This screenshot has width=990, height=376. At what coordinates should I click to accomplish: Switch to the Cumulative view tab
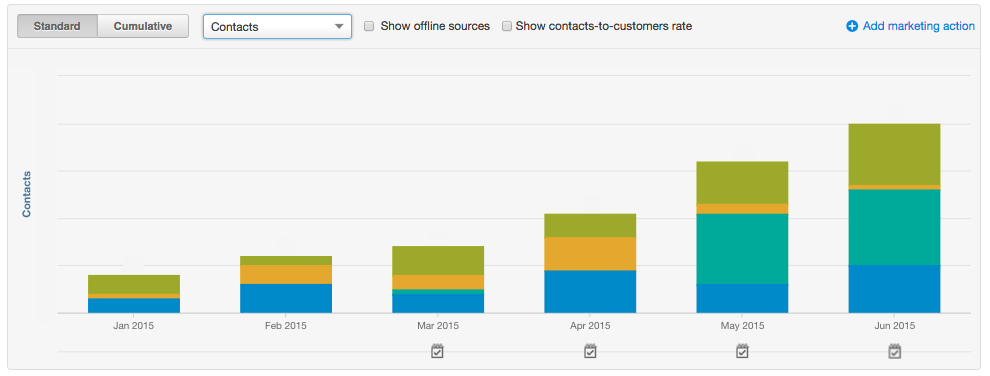[143, 26]
